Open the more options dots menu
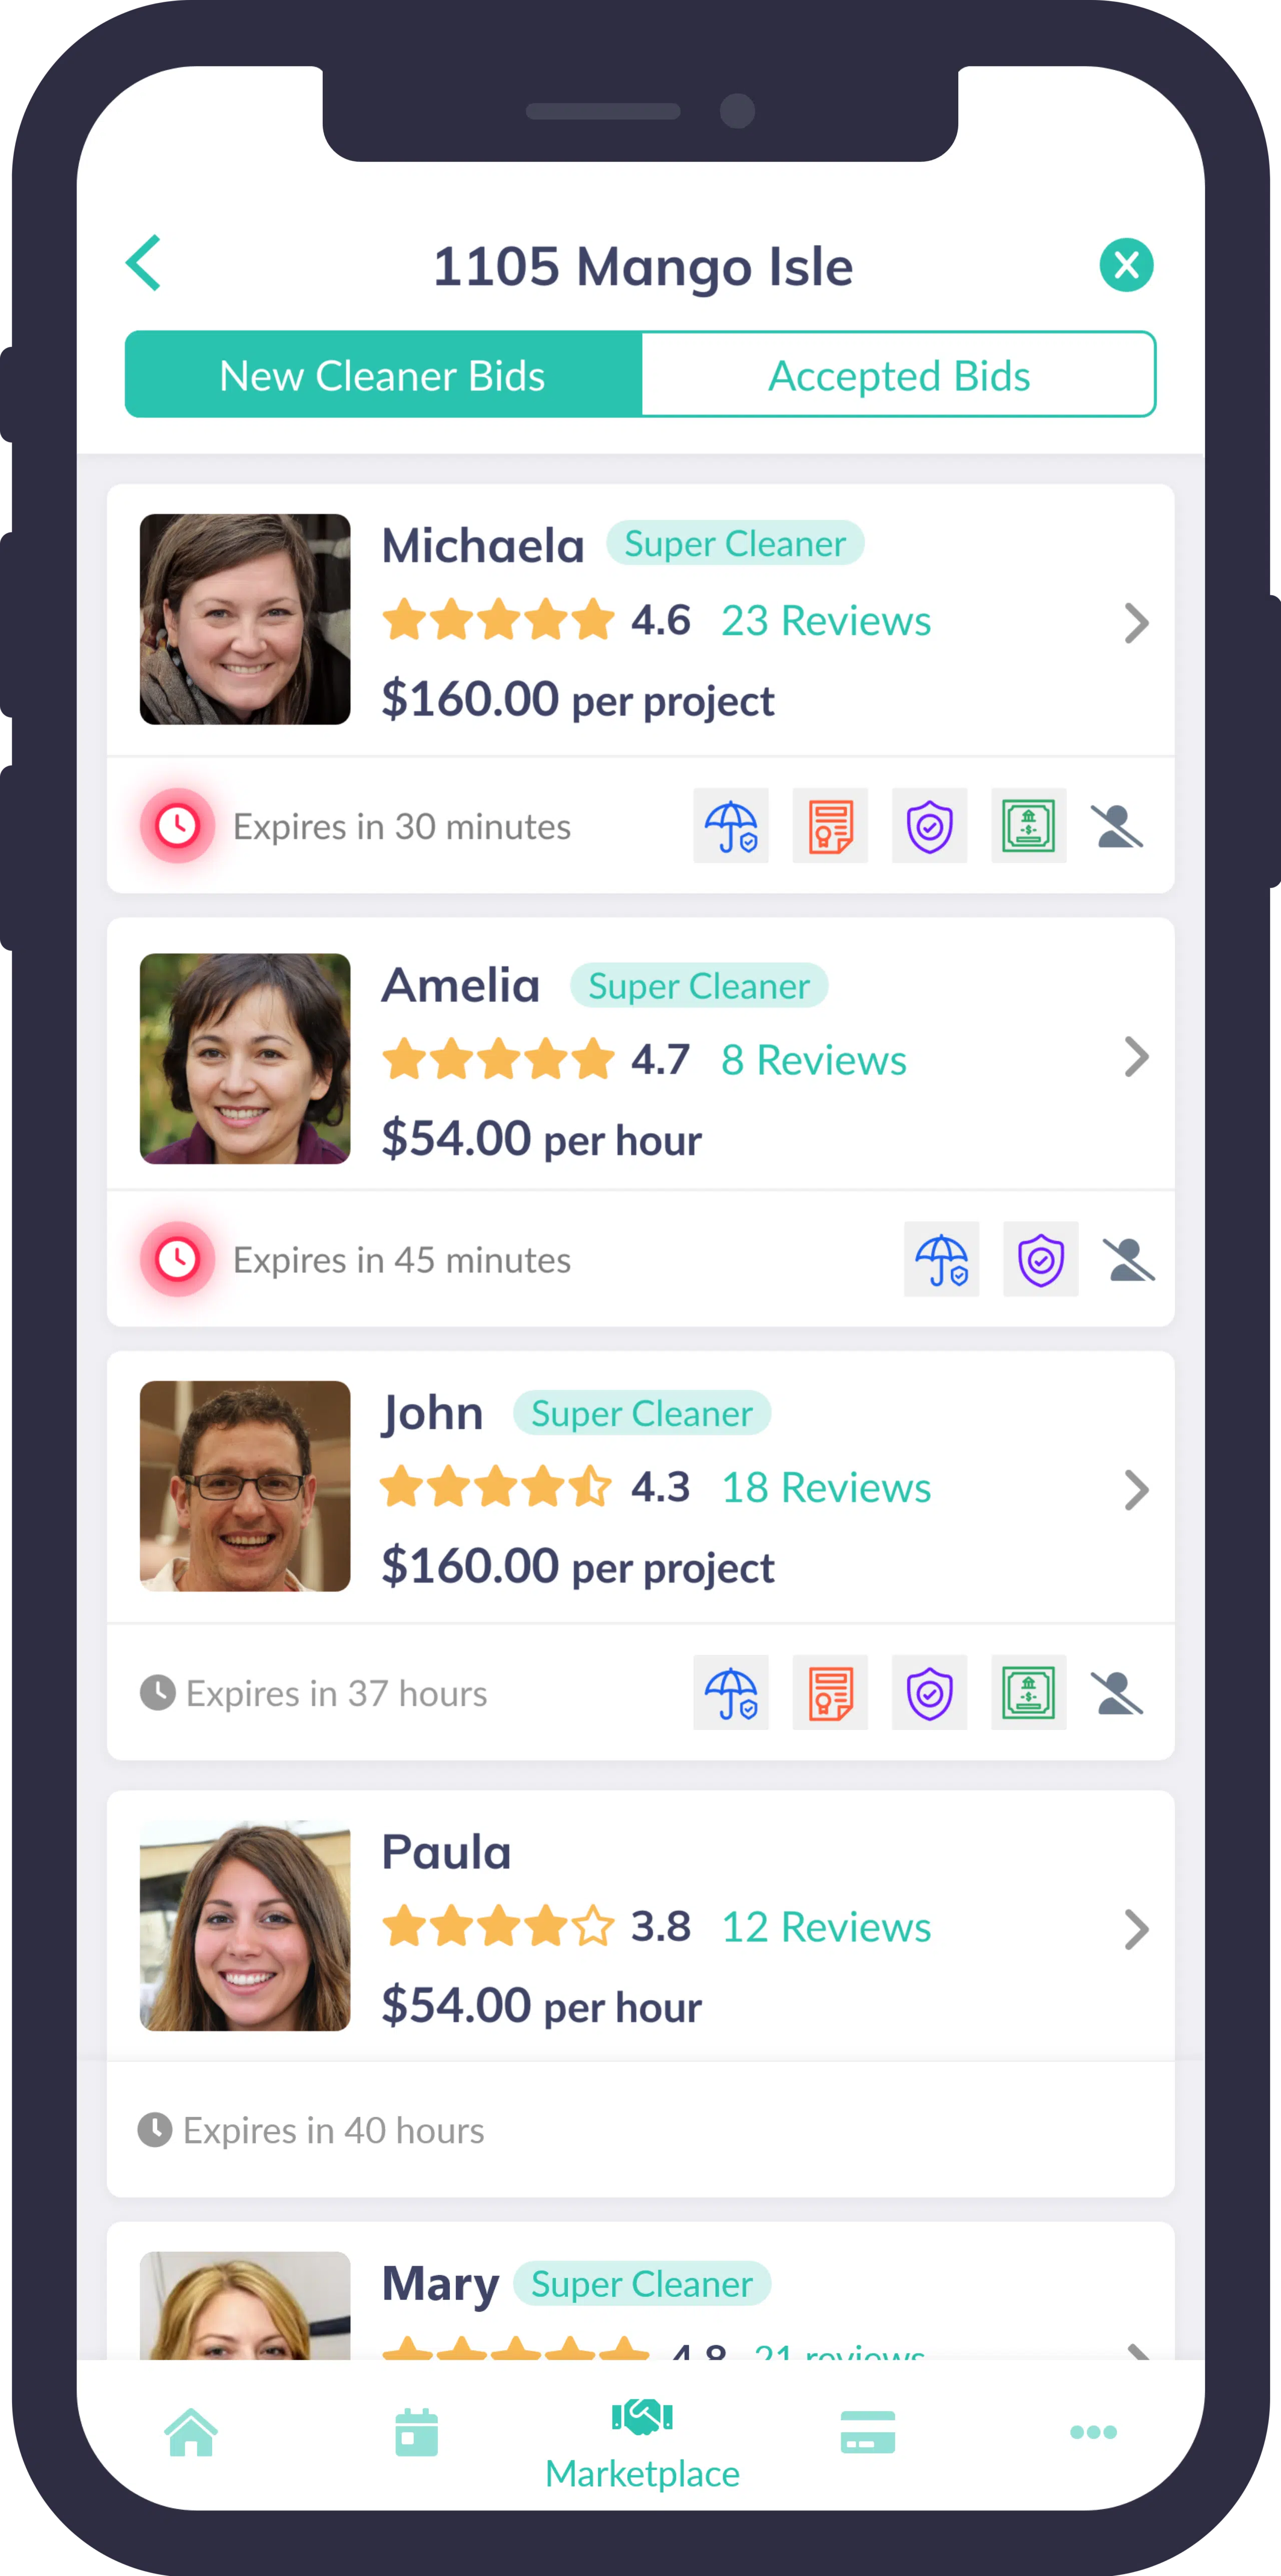 pos(1093,2432)
